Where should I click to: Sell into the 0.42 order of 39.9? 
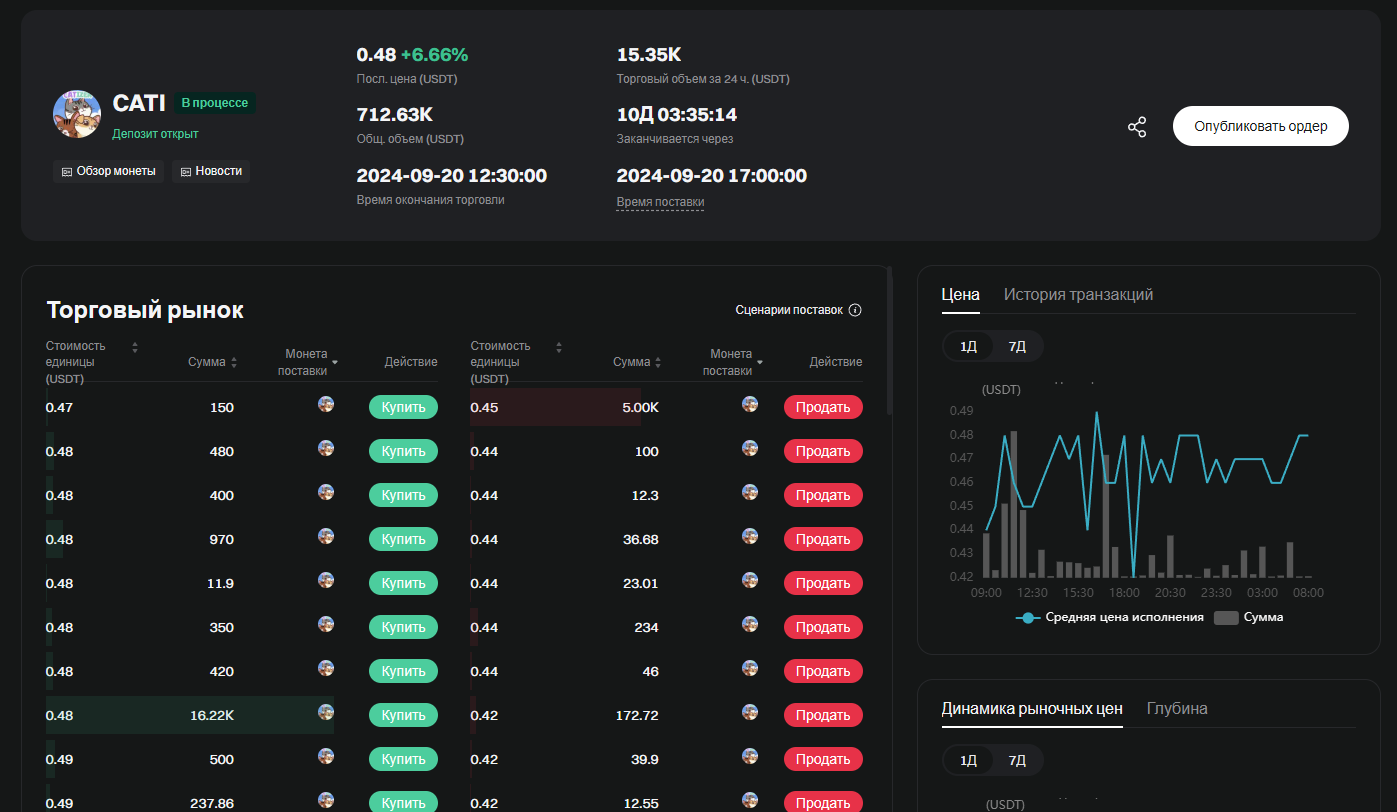click(x=823, y=759)
